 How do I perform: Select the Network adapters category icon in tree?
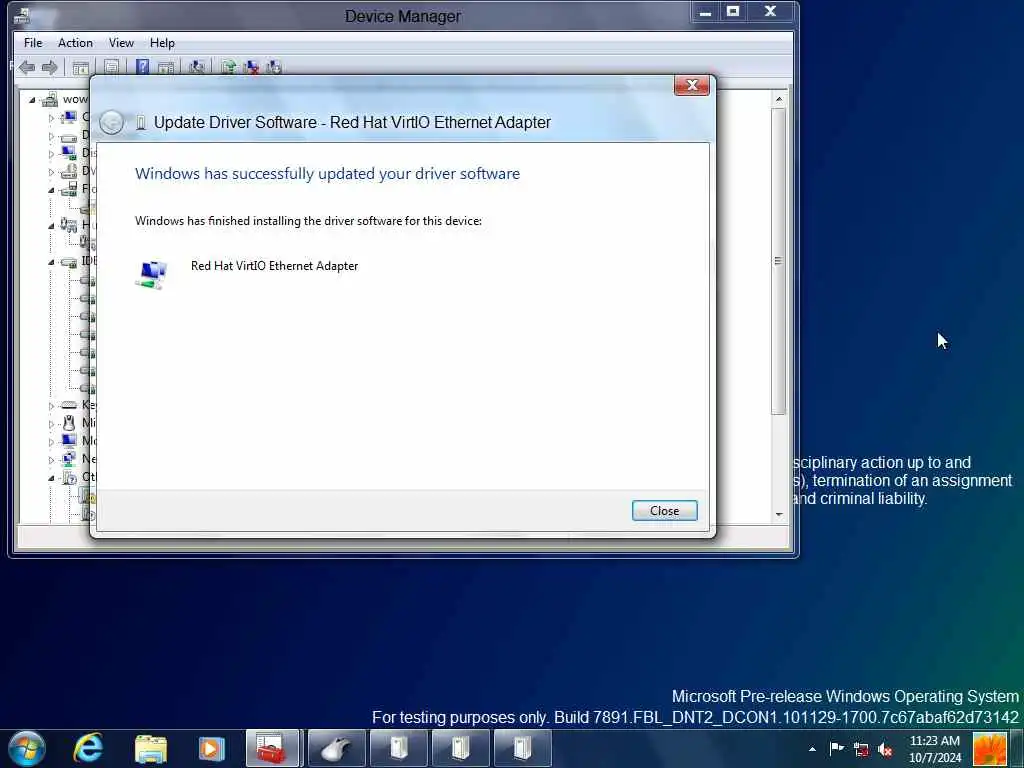pos(69,458)
